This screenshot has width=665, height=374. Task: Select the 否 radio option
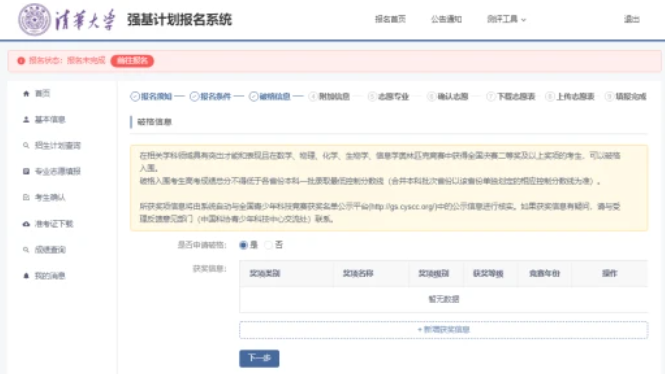[268, 245]
